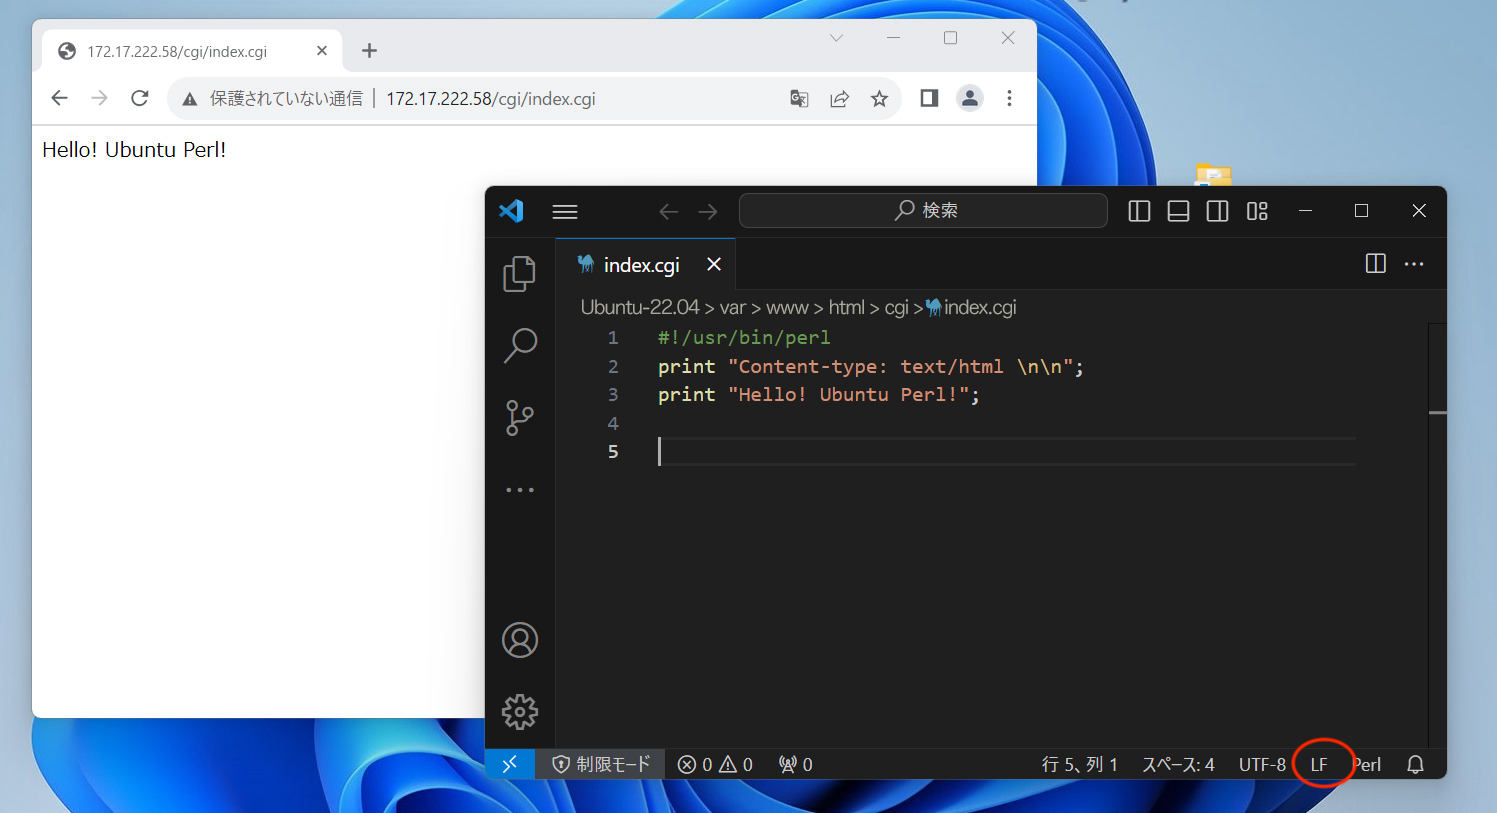This screenshot has width=1497, height=813.
Task: Click the Accounts icon above the gear
Action: (519, 641)
